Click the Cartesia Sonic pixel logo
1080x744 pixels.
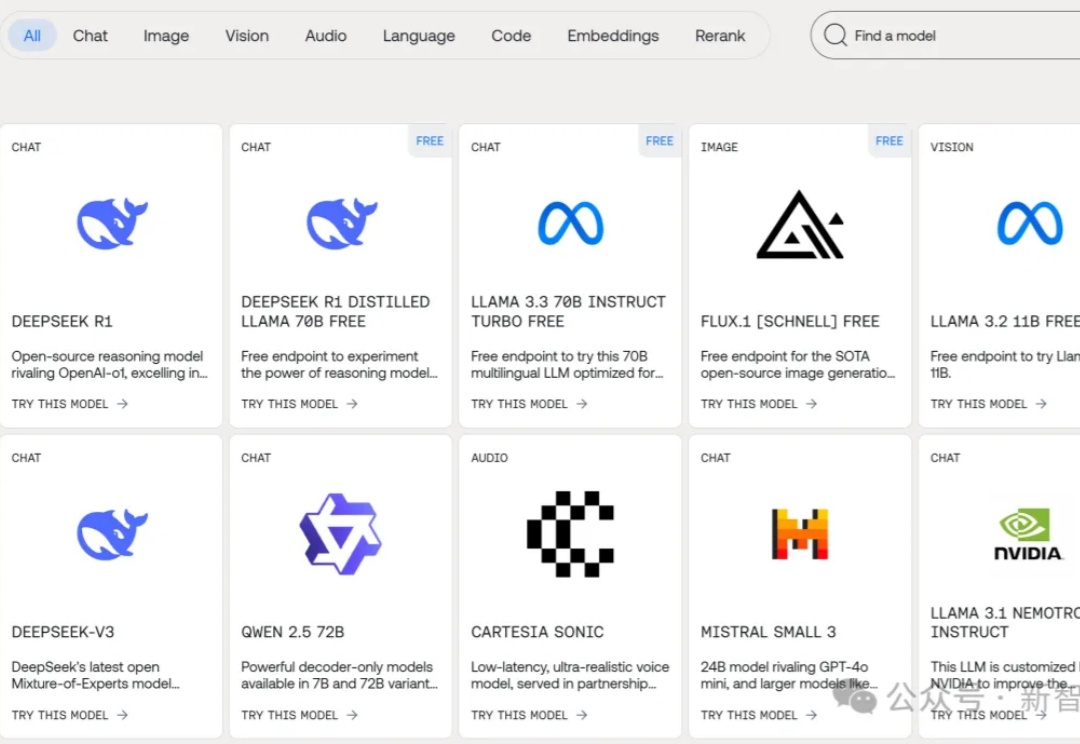pyautogui.click(x=570, y=534)
